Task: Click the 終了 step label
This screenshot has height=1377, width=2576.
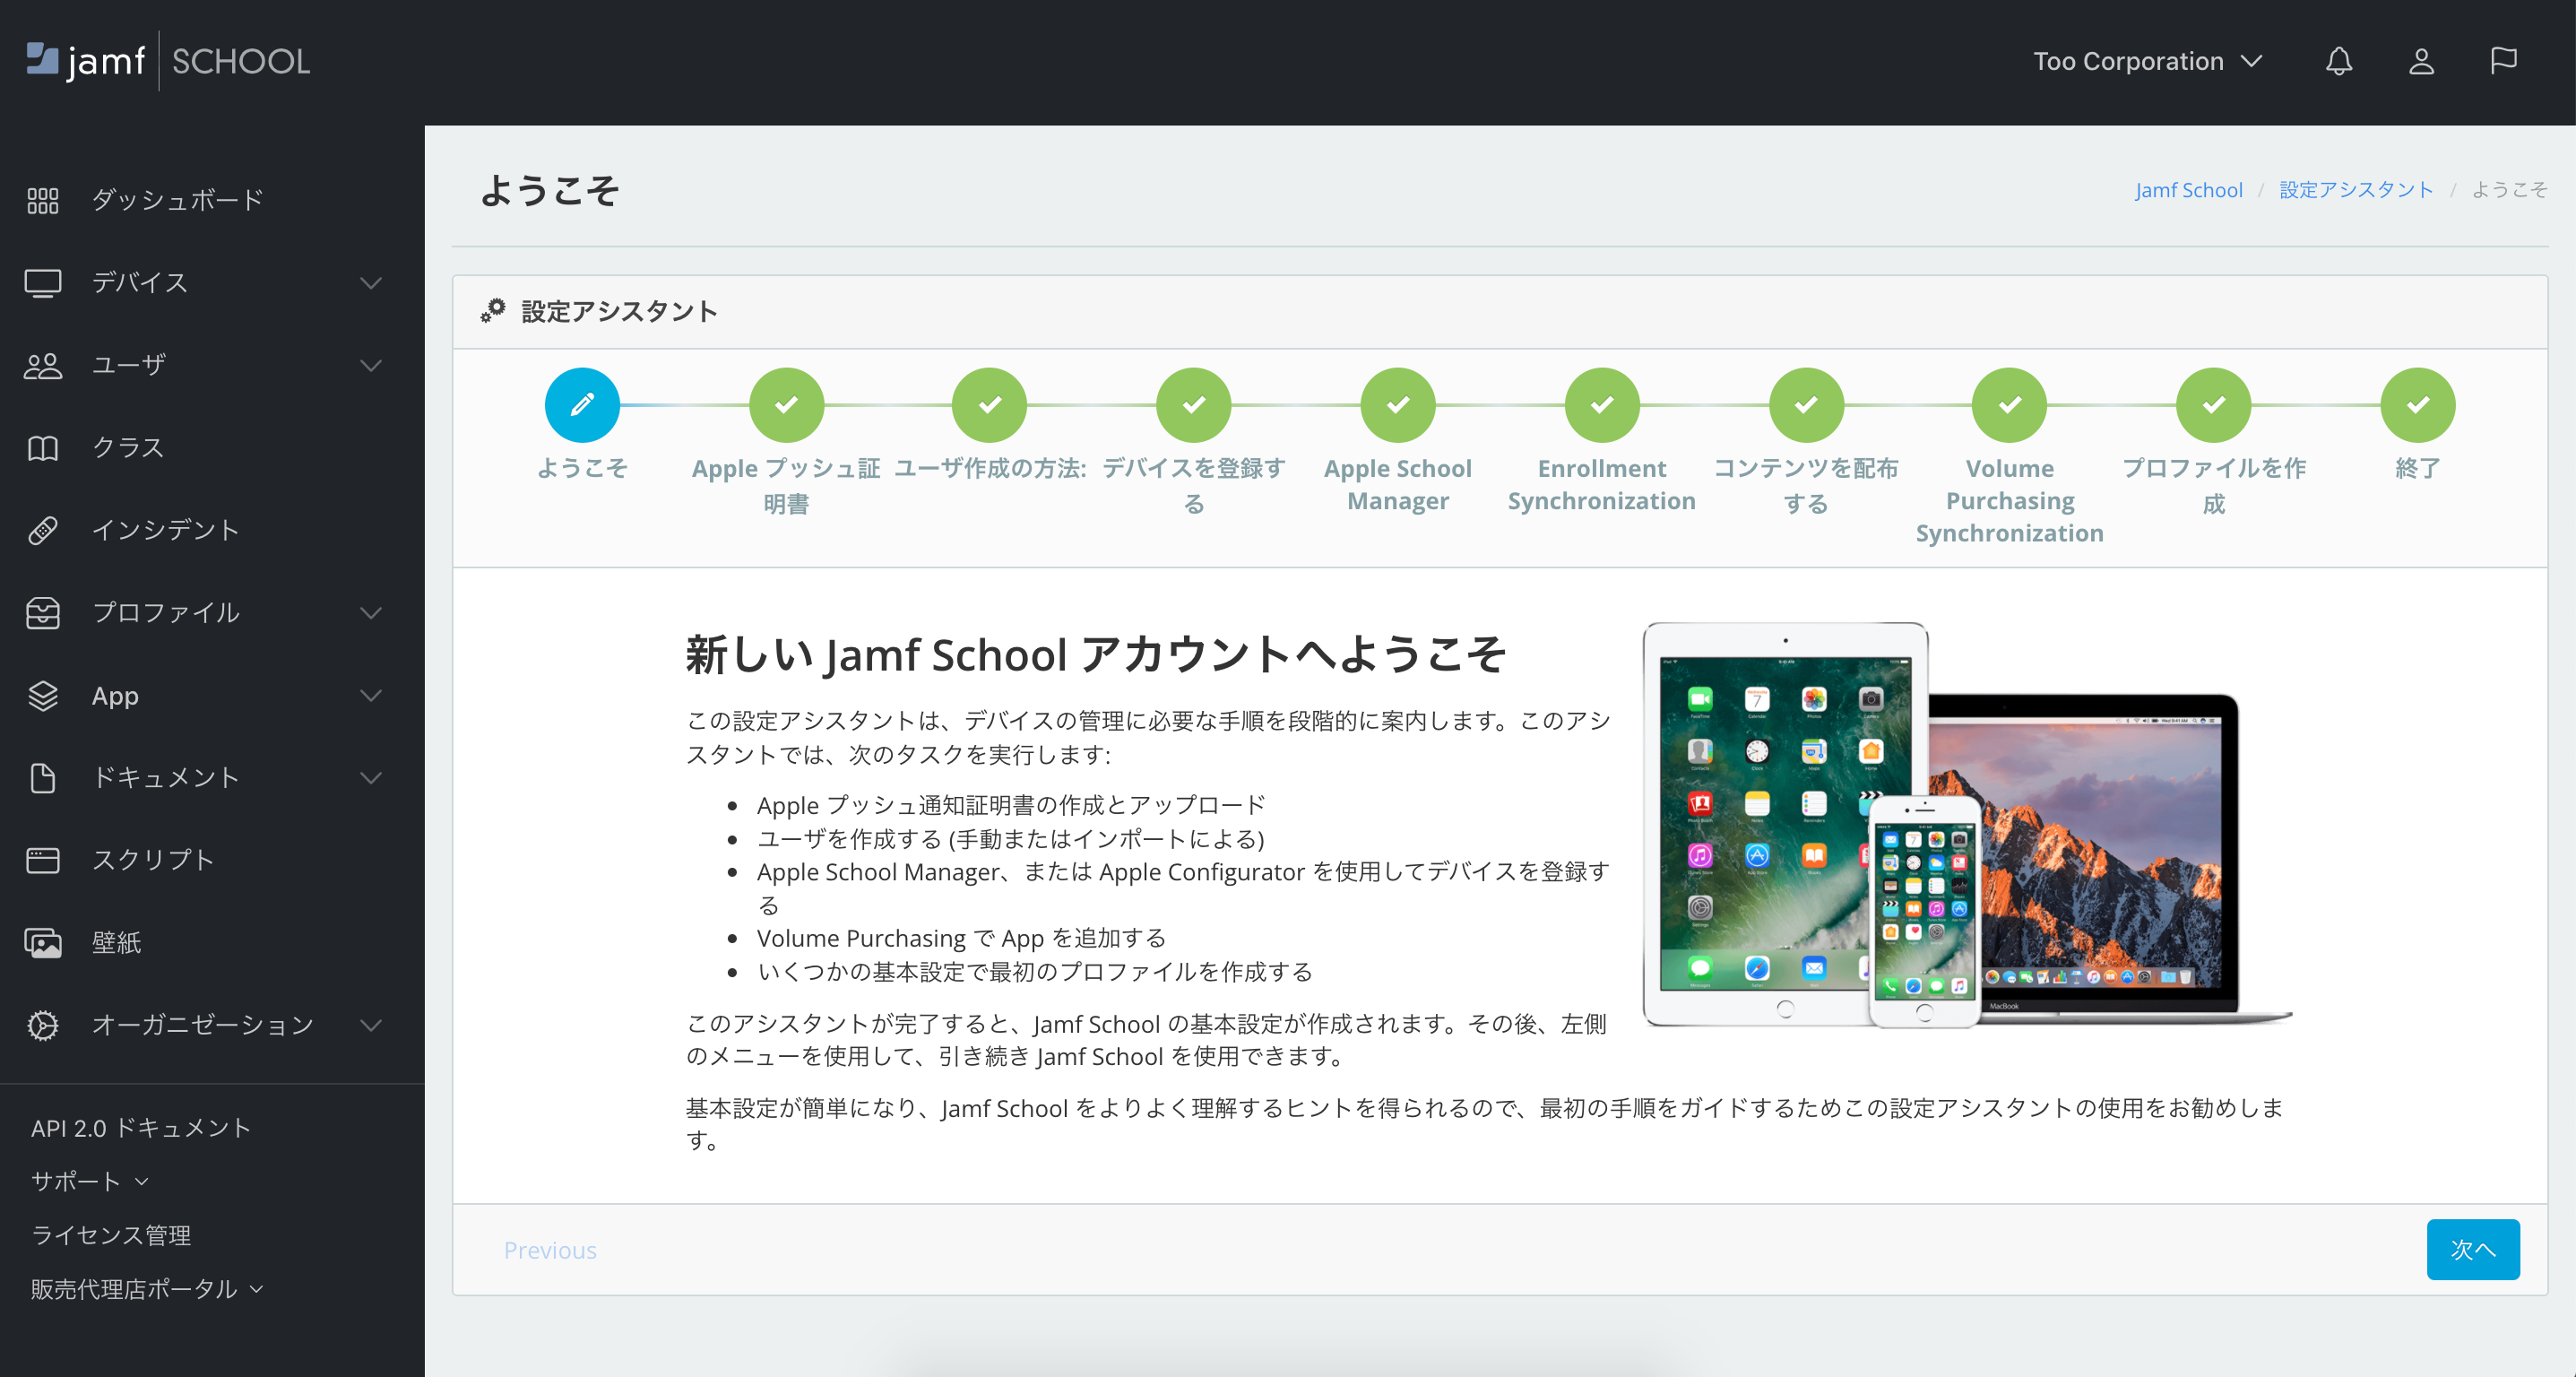Action: click(2418, 468)
